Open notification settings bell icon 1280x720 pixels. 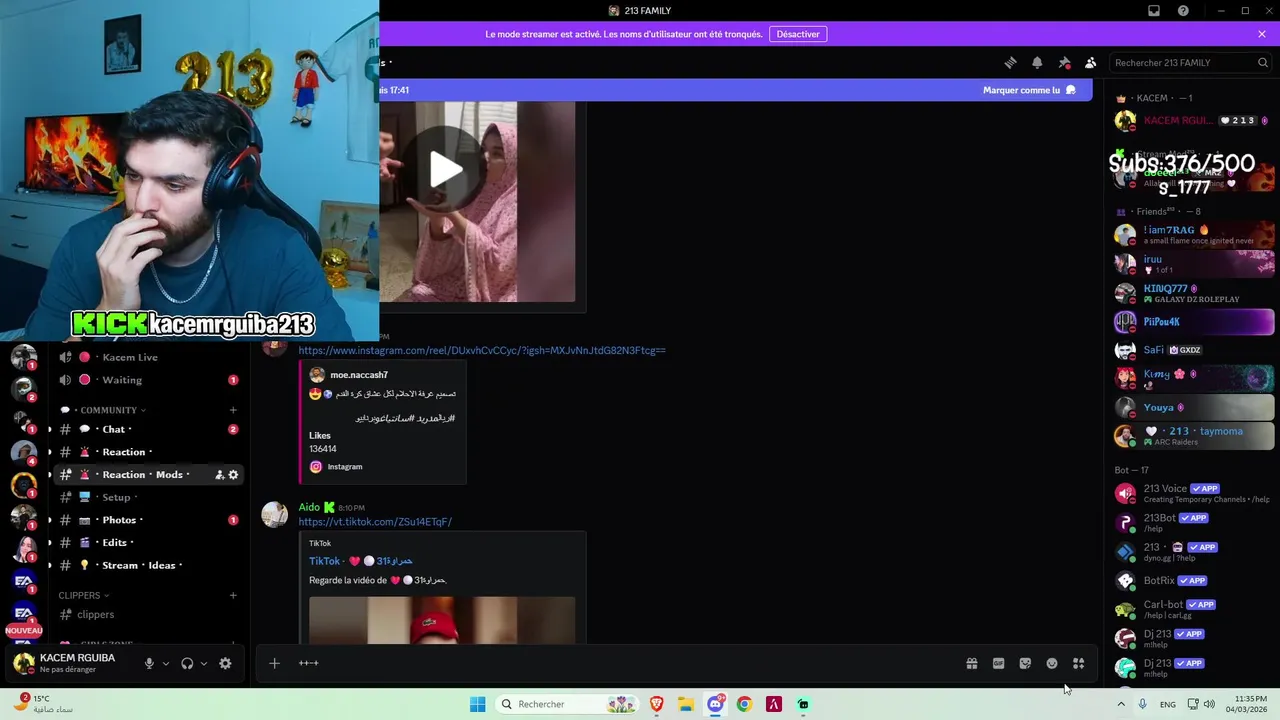point(1037,62)
